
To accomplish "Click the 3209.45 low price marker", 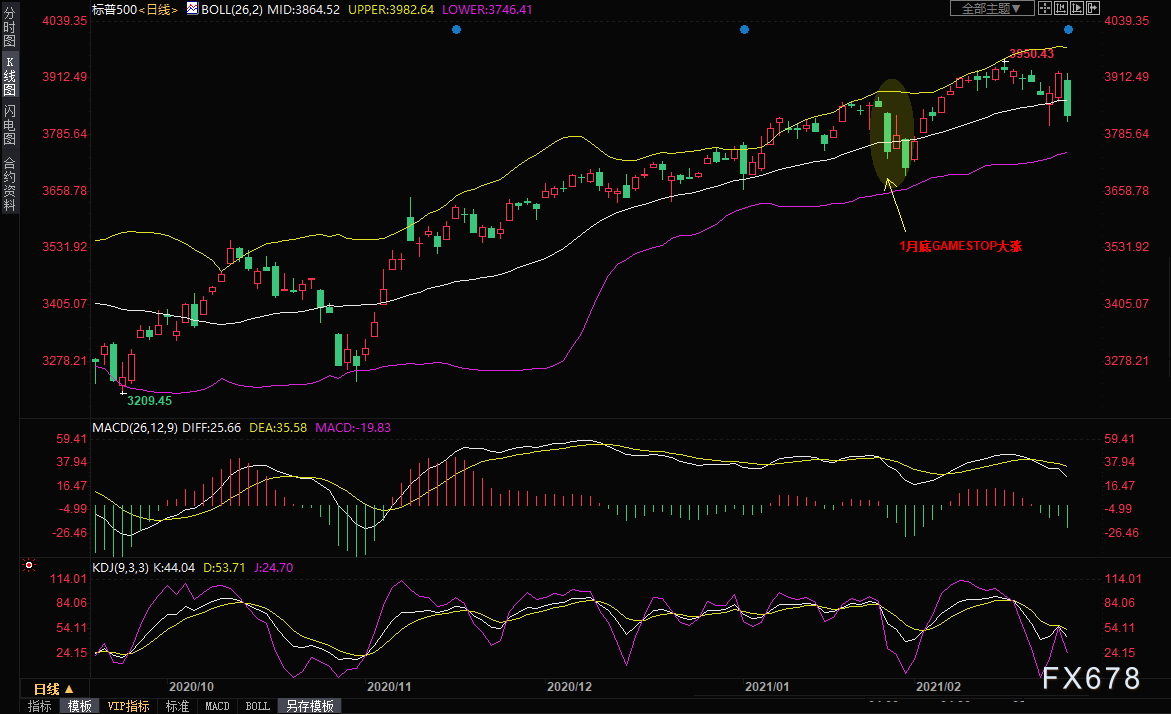I will pos(149,400).
